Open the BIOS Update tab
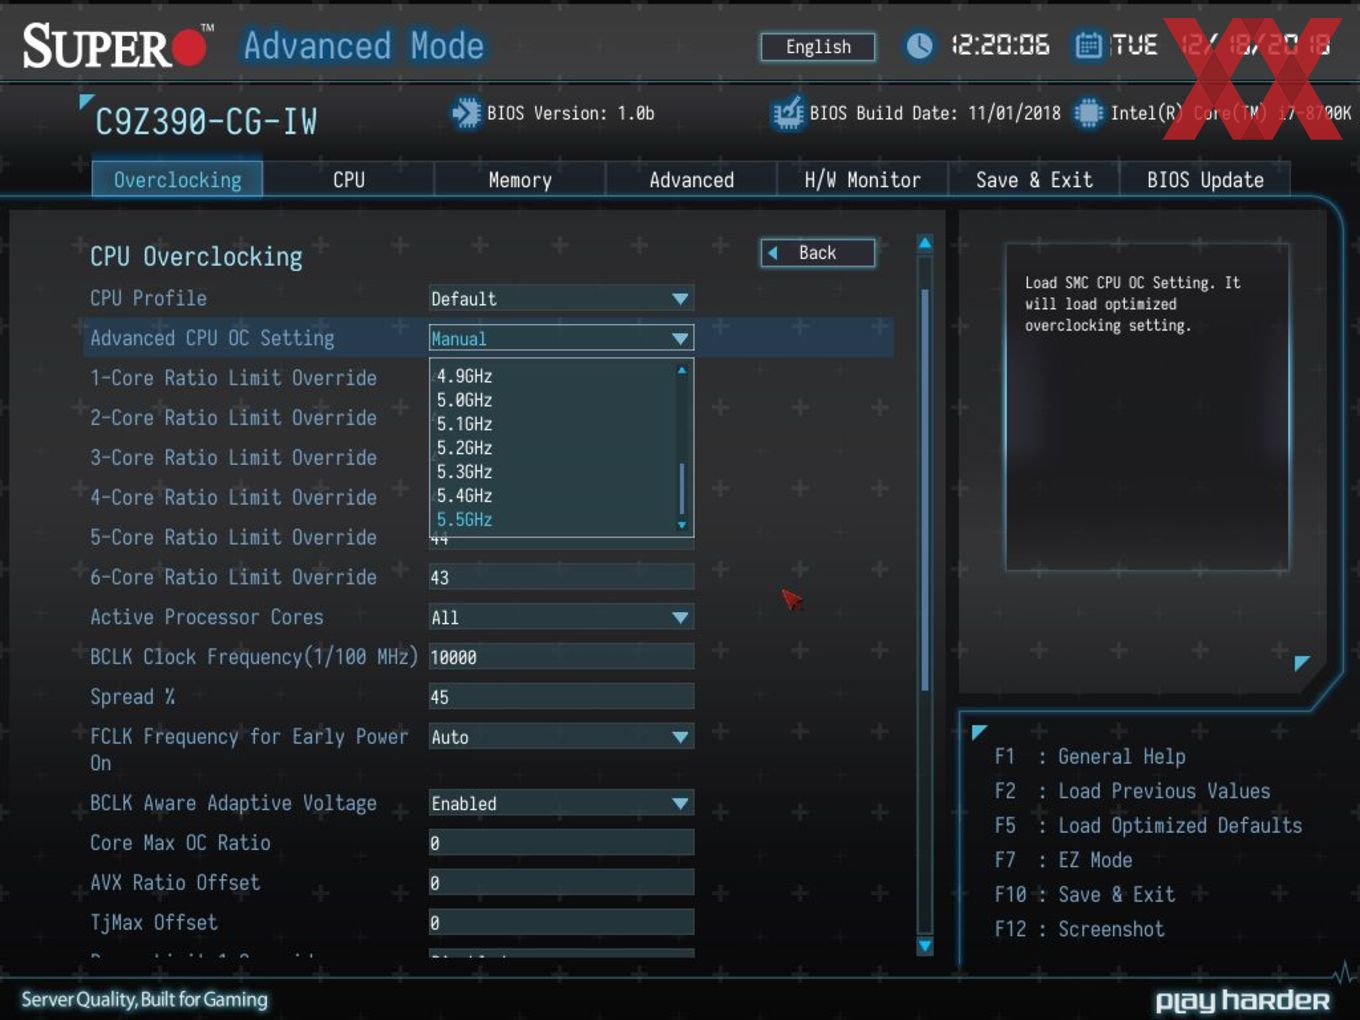Screen dimensions: 1360x1020 click(1205, 180)
